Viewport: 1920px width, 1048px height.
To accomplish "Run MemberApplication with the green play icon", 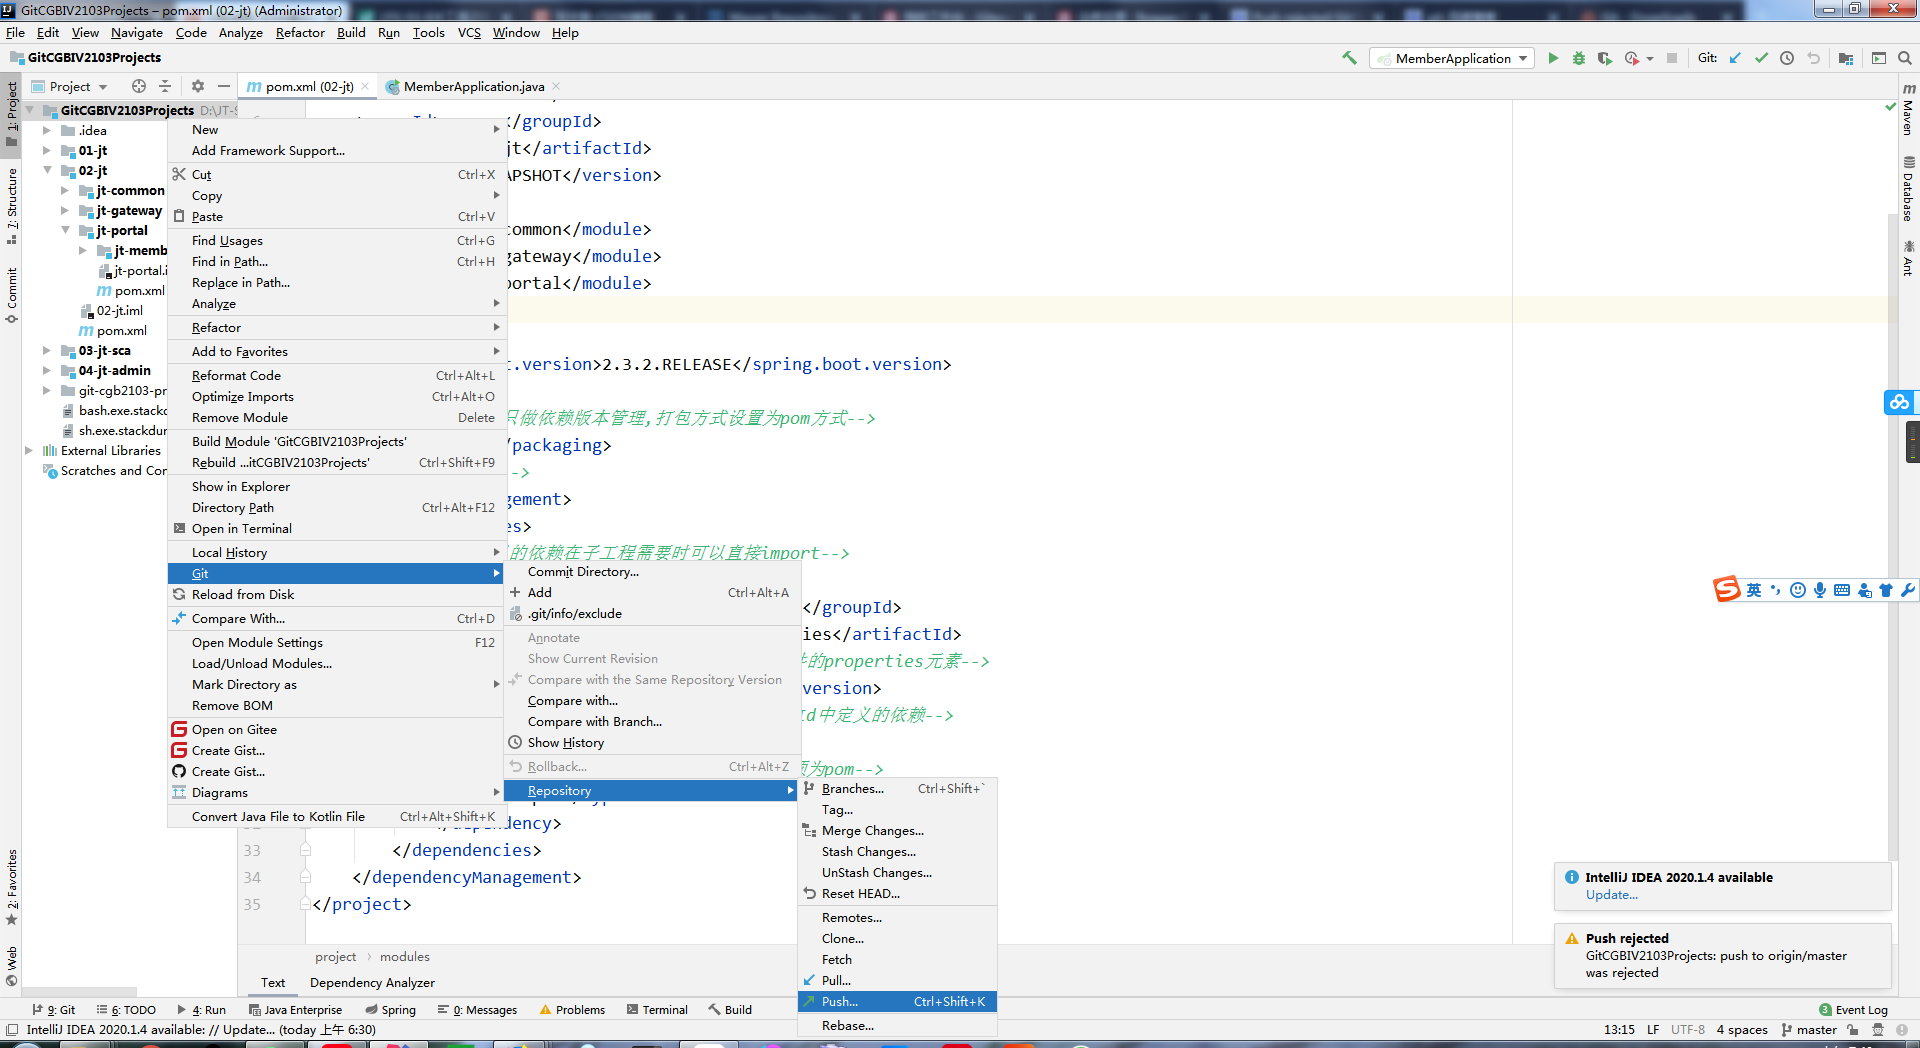I will [1553, 58].
